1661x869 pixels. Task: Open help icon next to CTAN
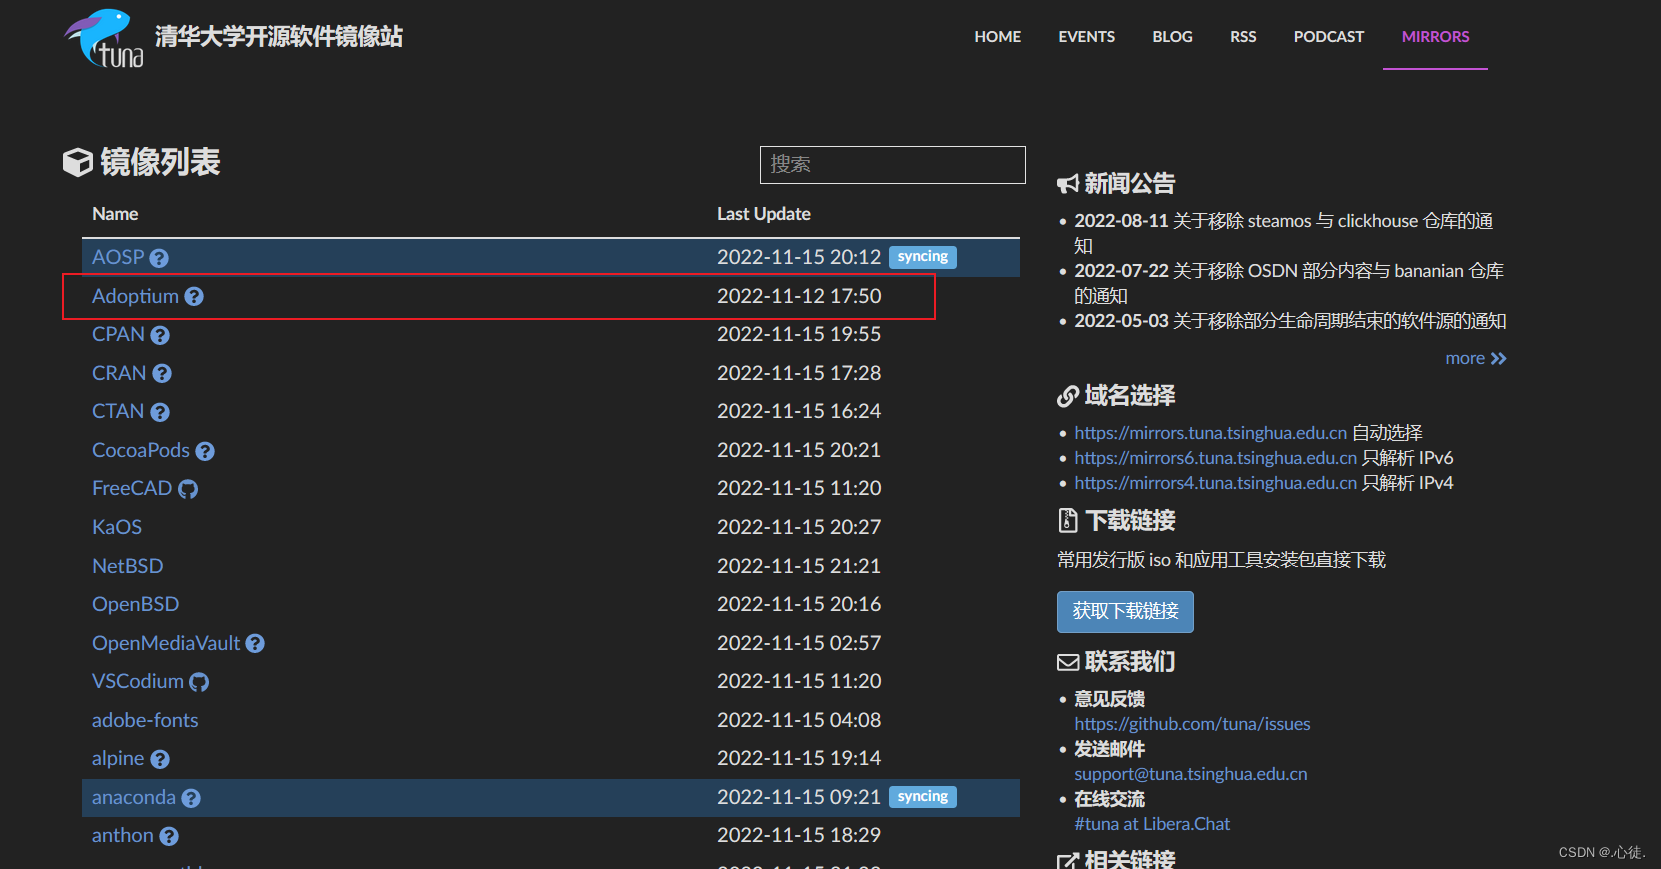(160, 412)
